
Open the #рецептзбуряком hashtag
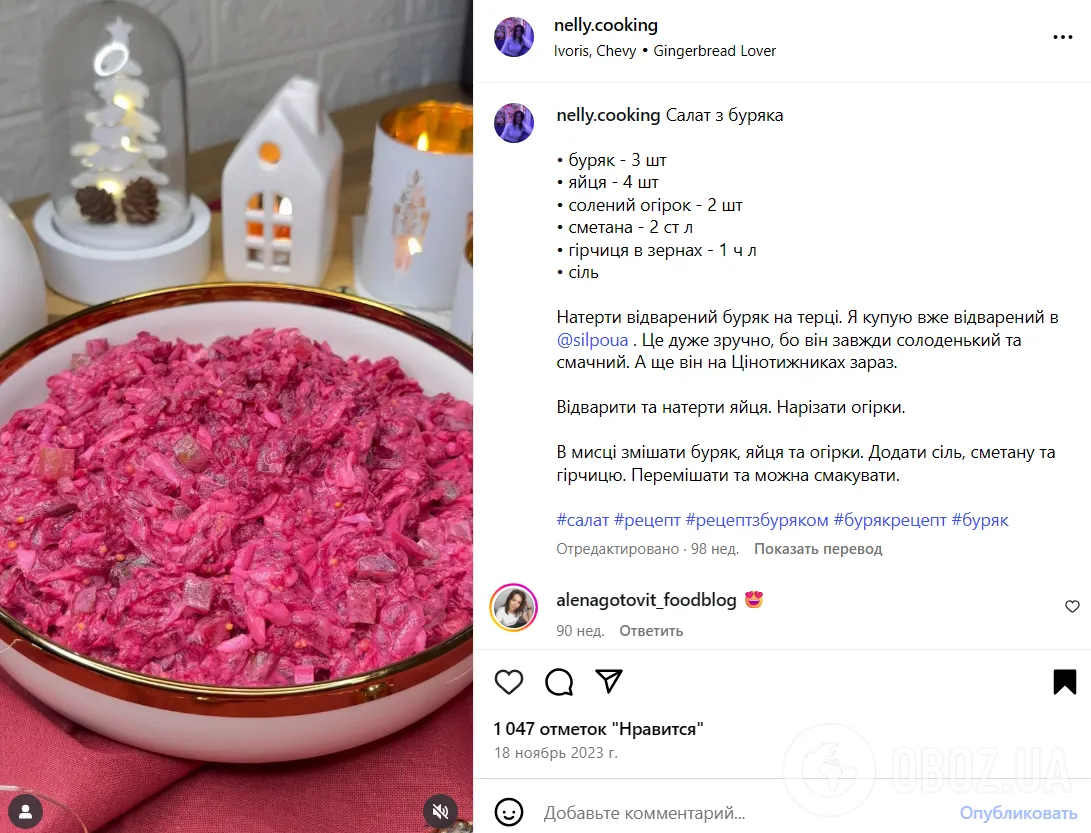(757, 520)
